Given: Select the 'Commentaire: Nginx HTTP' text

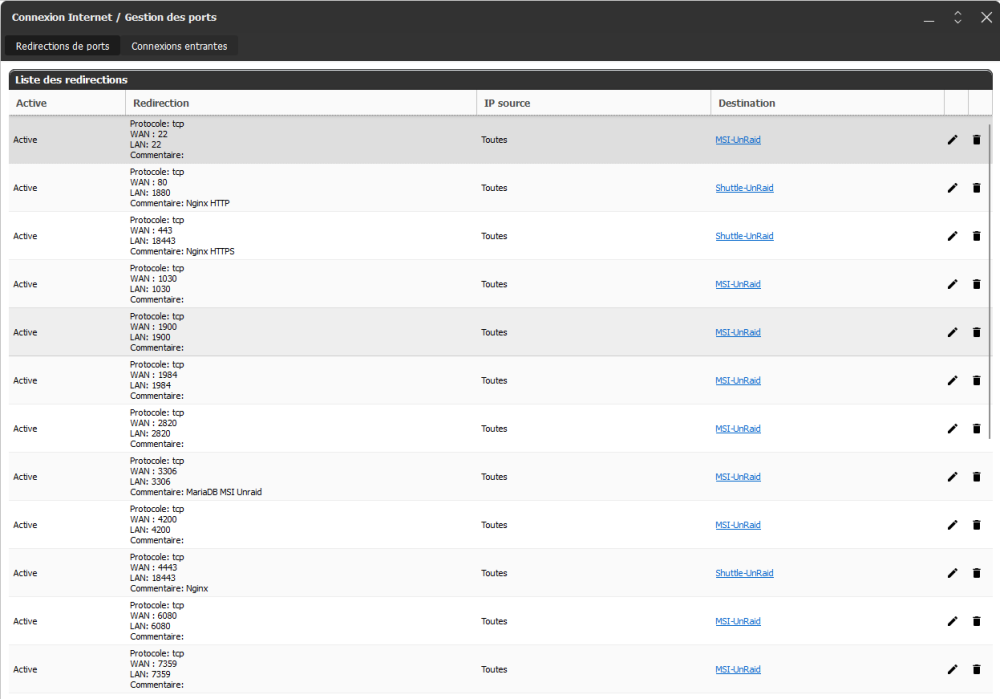Looking at the screenshot, I should click(x=180, y=203).
